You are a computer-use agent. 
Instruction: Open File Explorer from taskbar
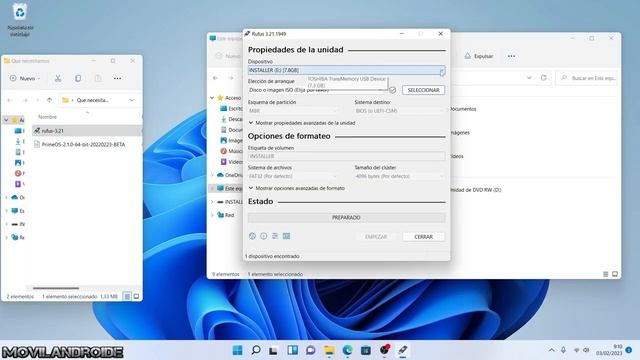pos(329,350)
